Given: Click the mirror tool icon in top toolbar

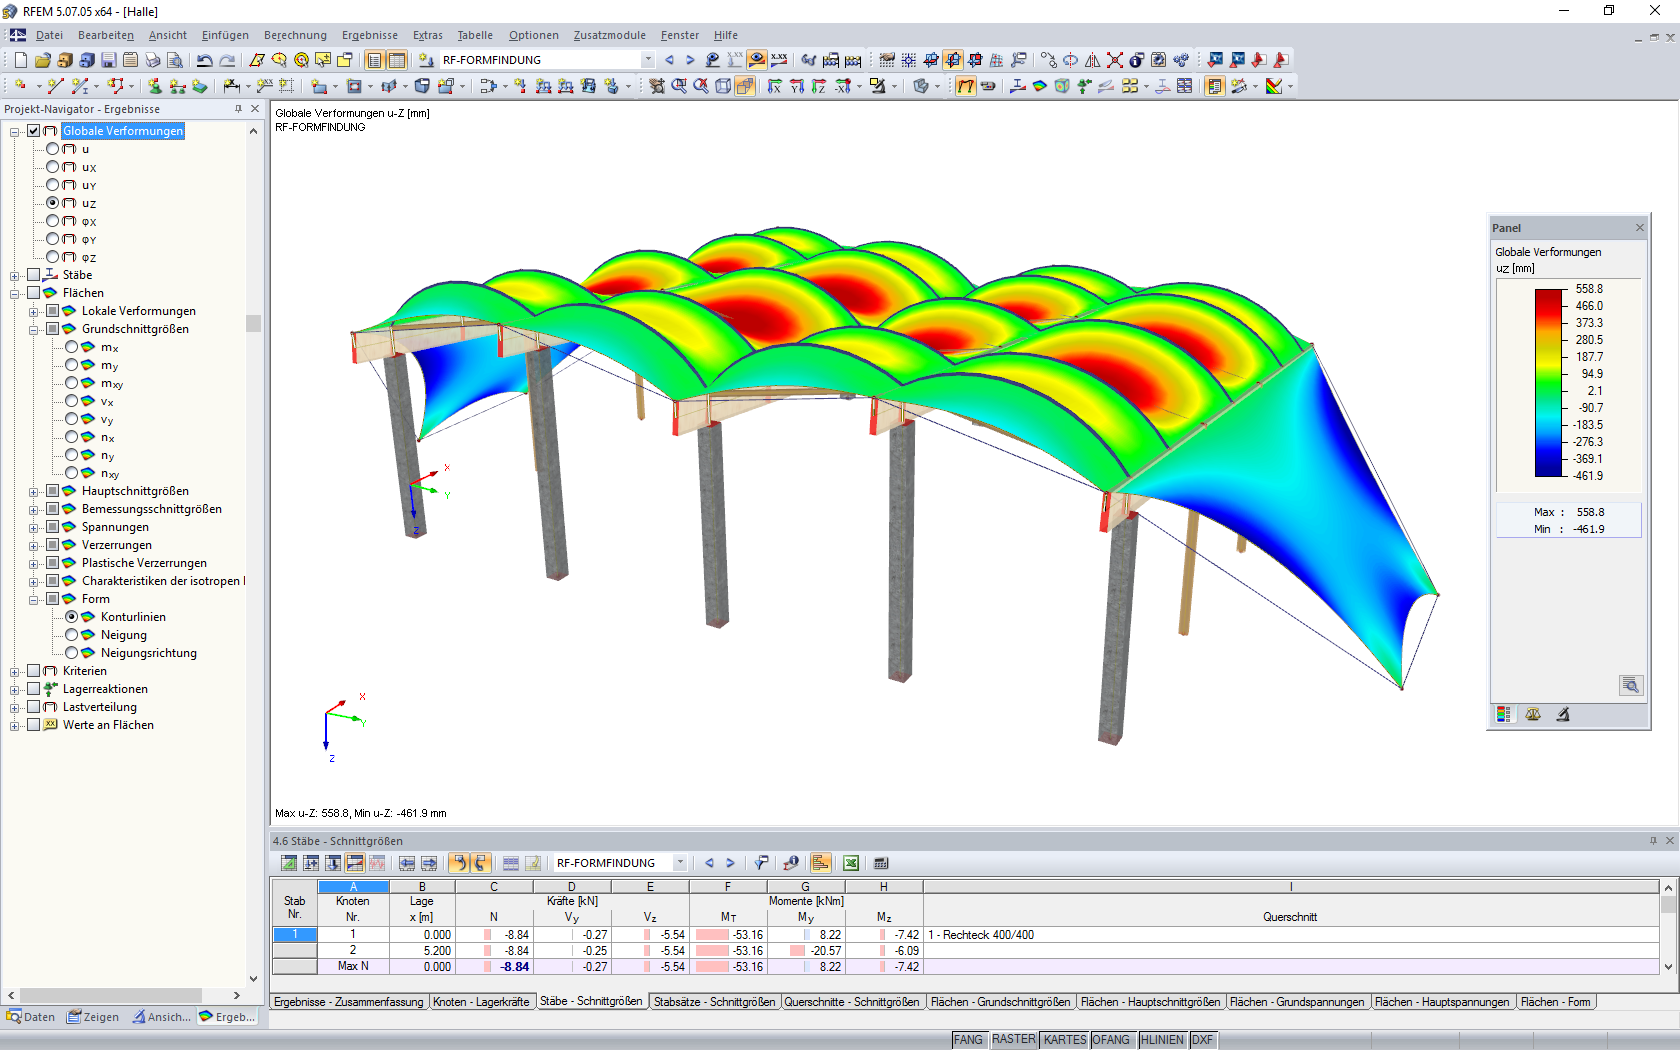Looking at the screenshot, I should pyautogui.click(x=1093, y=60).
